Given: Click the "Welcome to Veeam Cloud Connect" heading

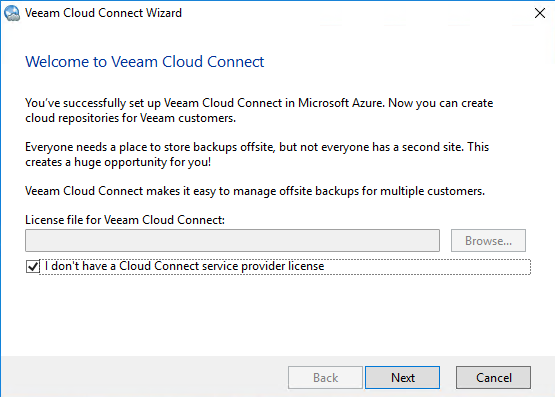Looking at the screenshot, I should (x=144, y=62).
